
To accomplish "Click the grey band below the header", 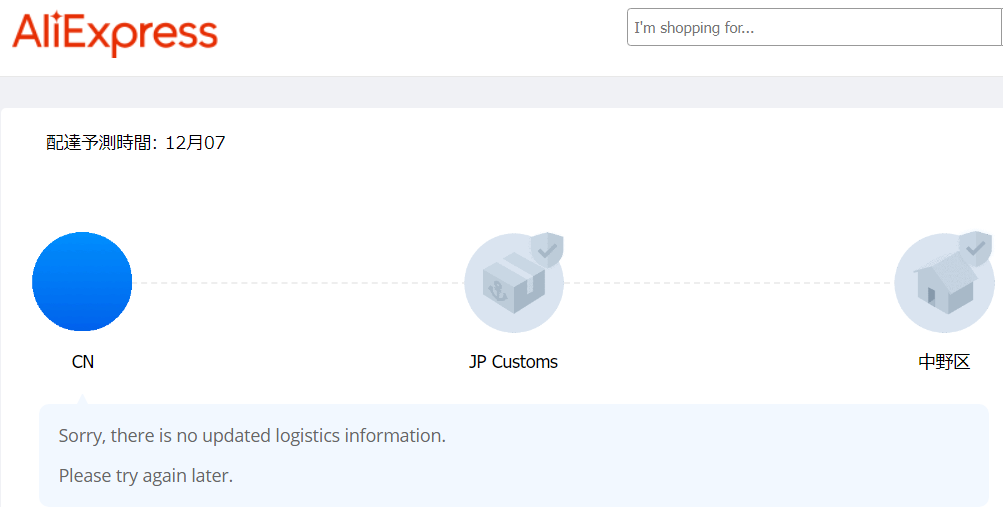I will [500, 92].
